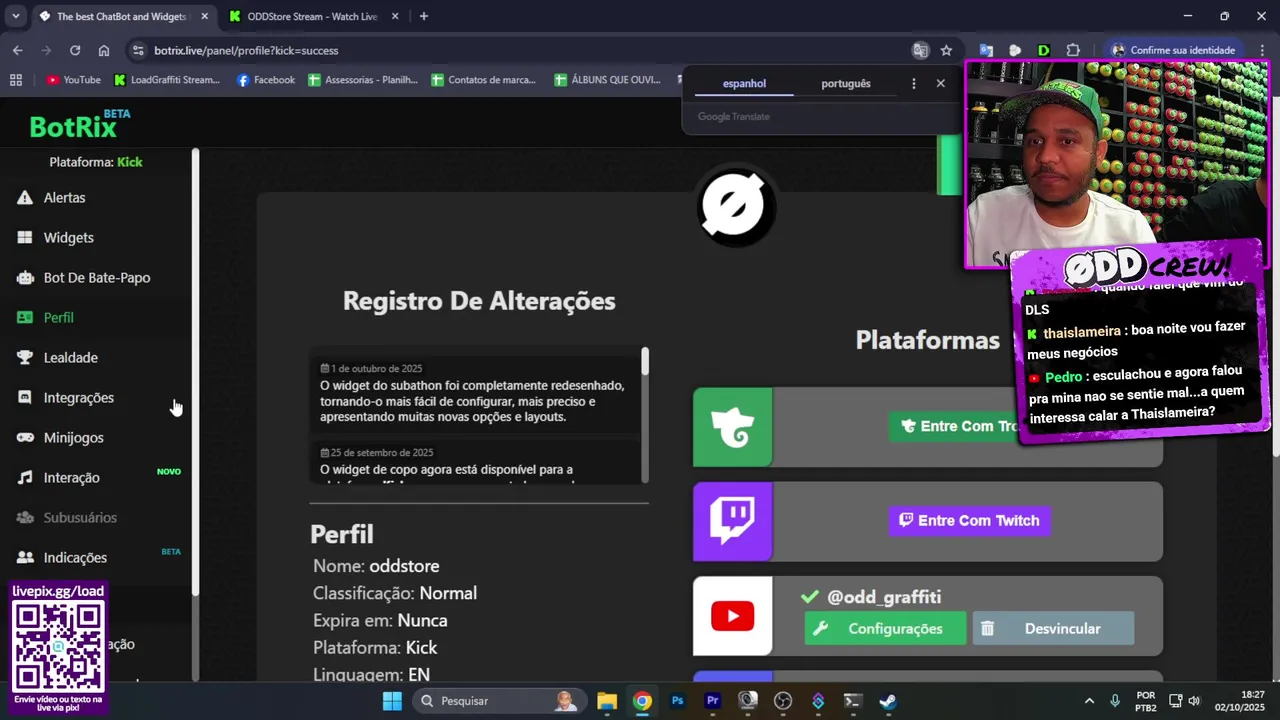Viewport: 1280px width, 720px height.
Task: Click the Subusuários users icon
Action: tap(25, 518)
